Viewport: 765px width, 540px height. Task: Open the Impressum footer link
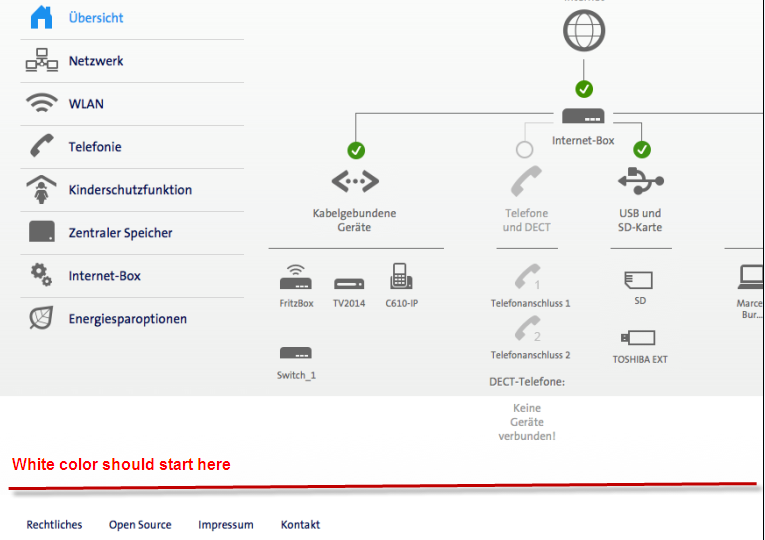point(225,525)
